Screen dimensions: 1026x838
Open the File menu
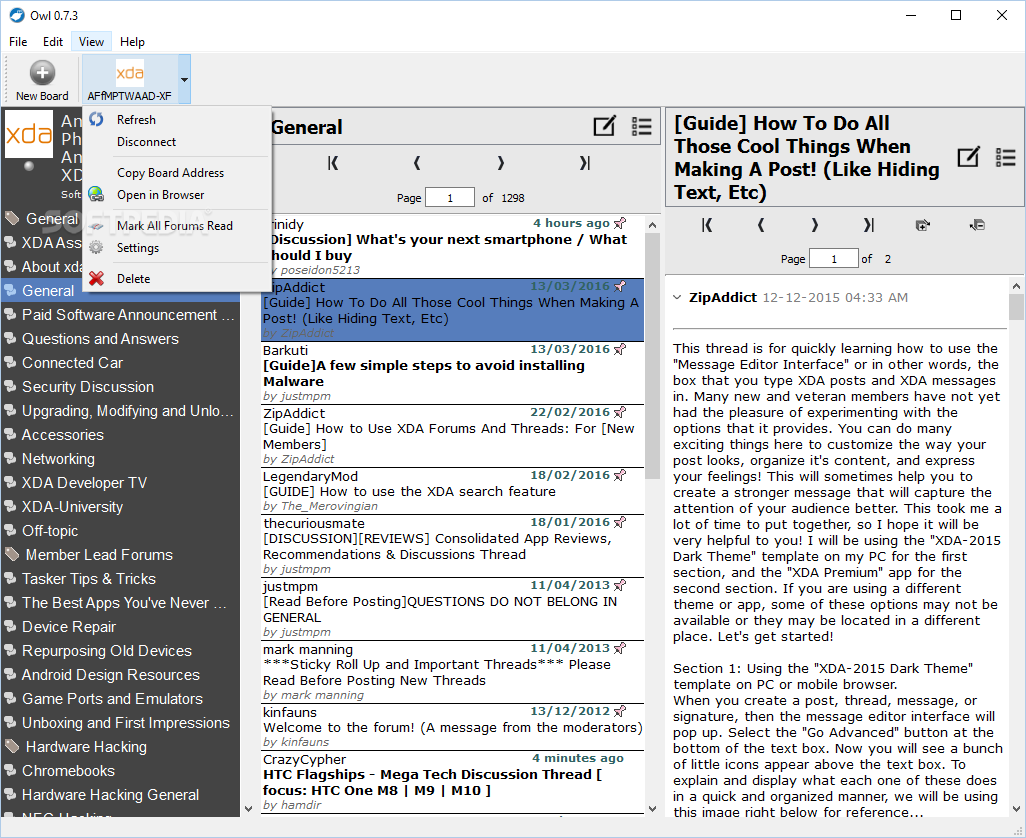(x=18, y=42)
